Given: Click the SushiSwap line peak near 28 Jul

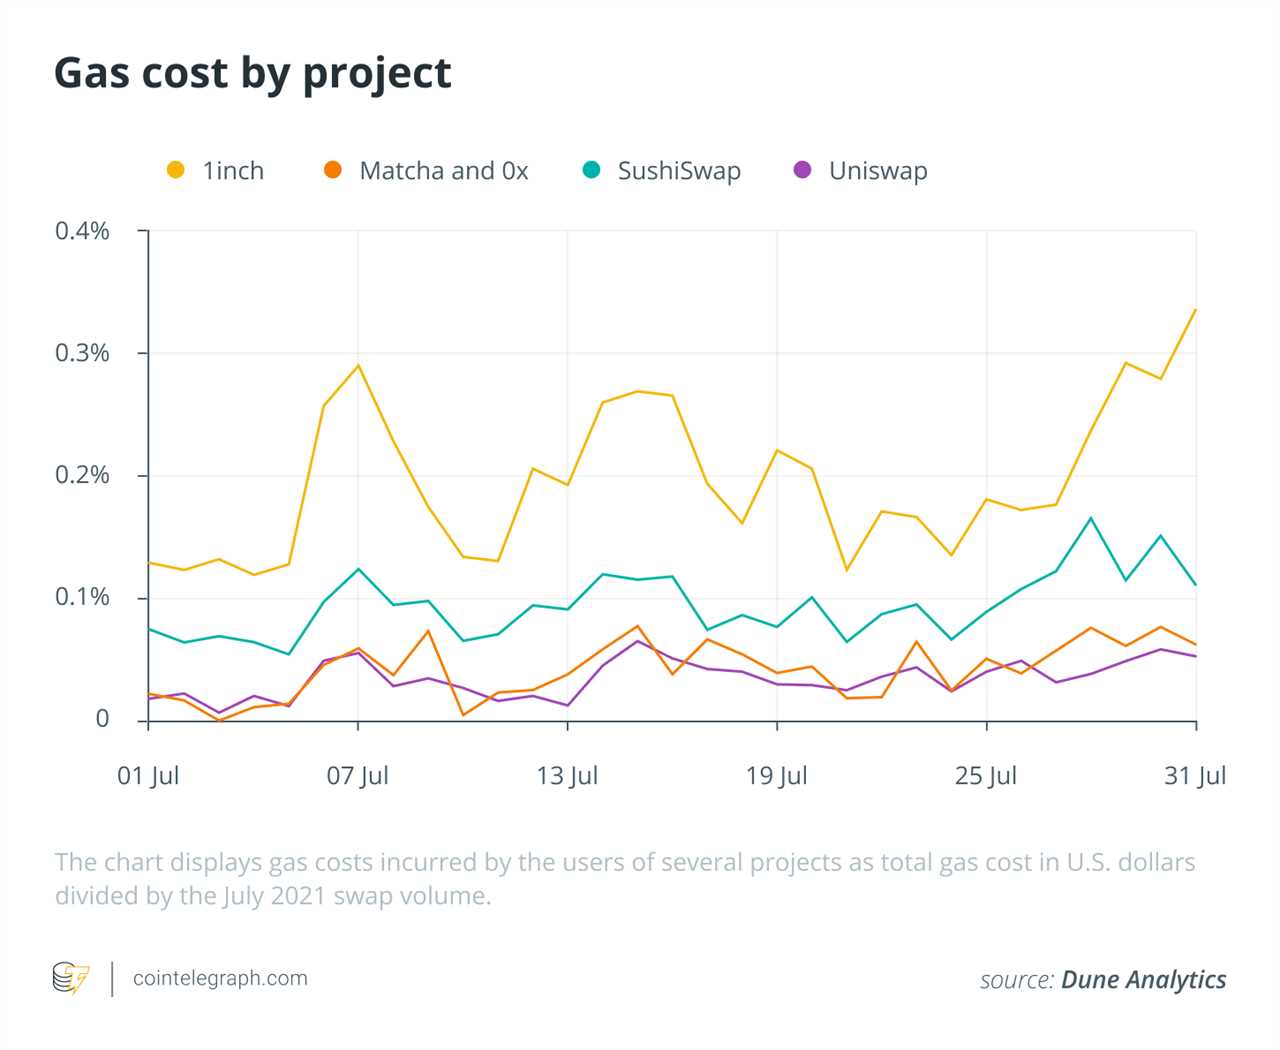Looking at the screenshot, I should click(x=1091, y=518).
